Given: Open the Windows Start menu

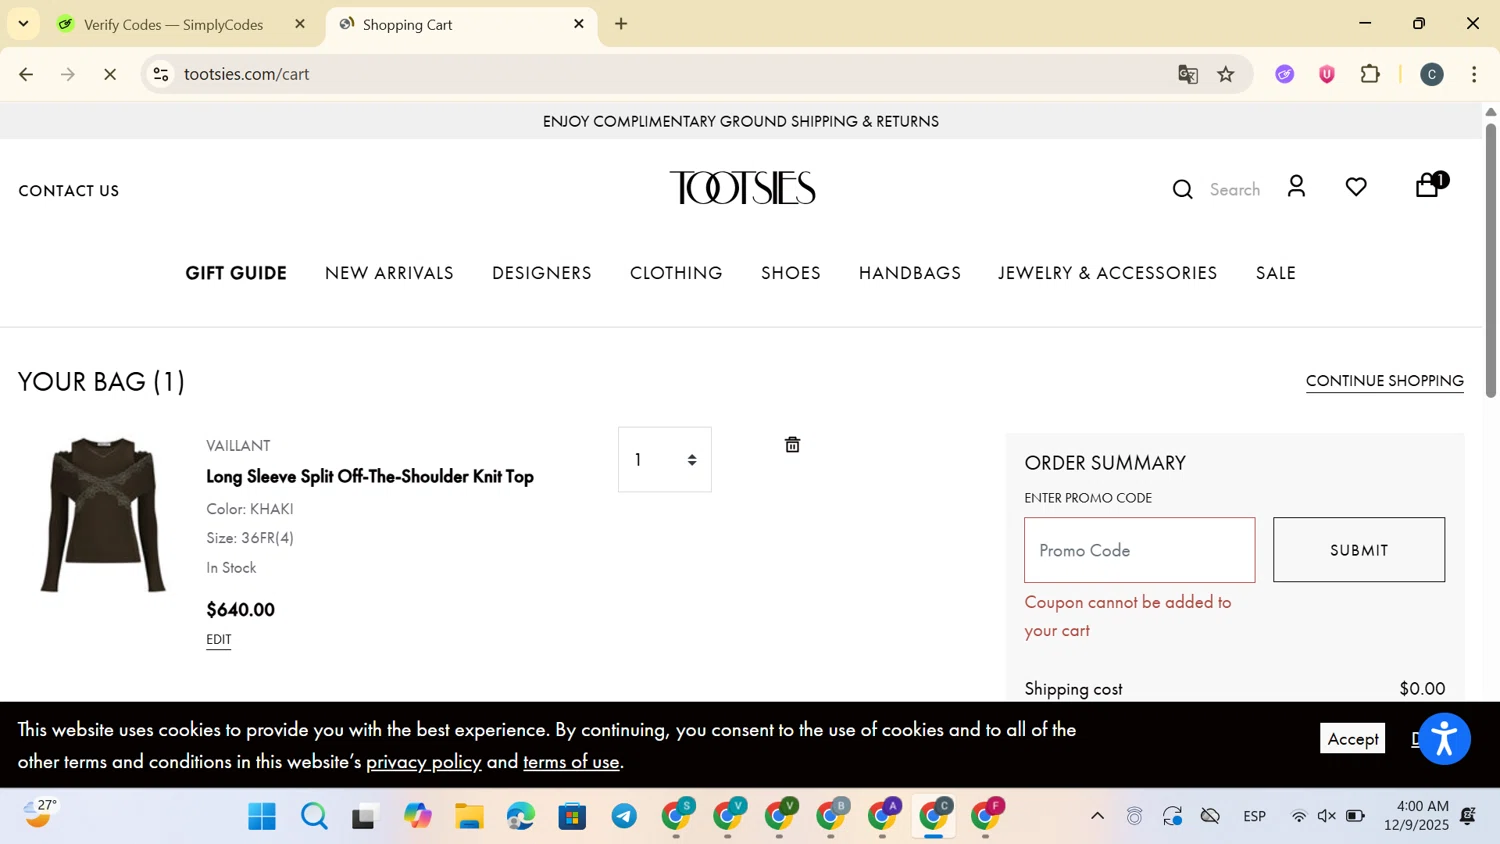Looking at the screenshot, I should point(262,817).
